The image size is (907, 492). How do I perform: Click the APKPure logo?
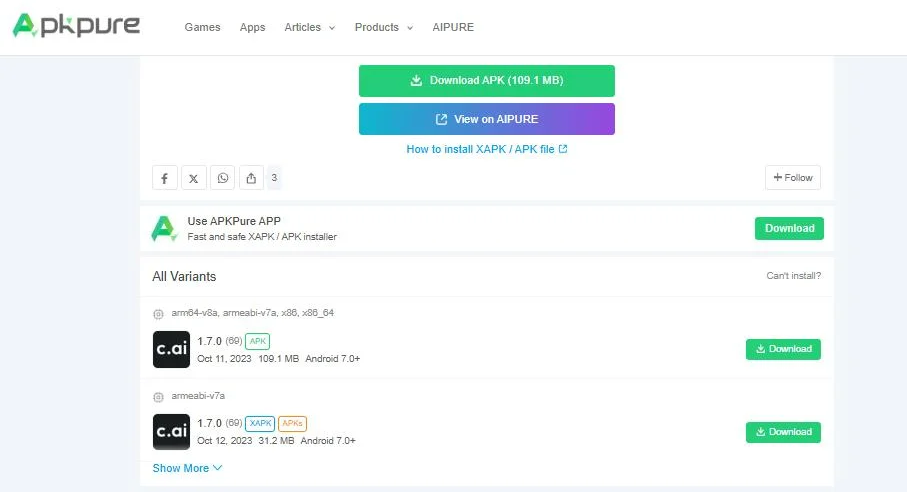click(x=76, y=25)
